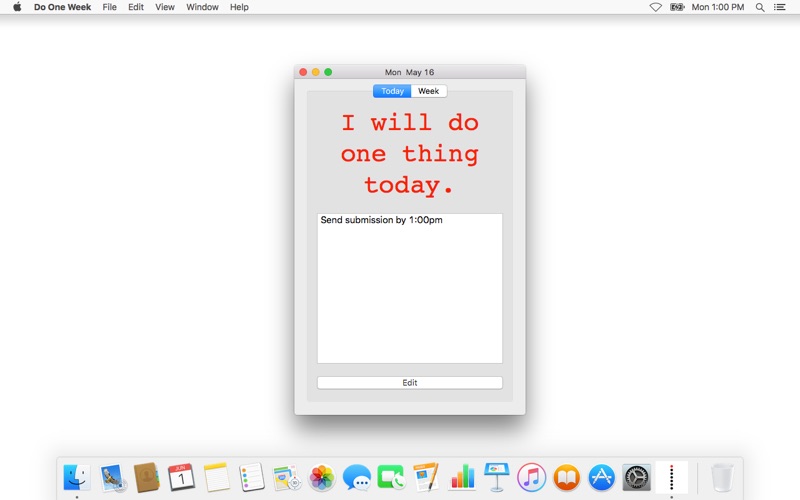Viewport: 800px width, 500px height.
Task: Open the App Store icon
Action: (602, 478)
